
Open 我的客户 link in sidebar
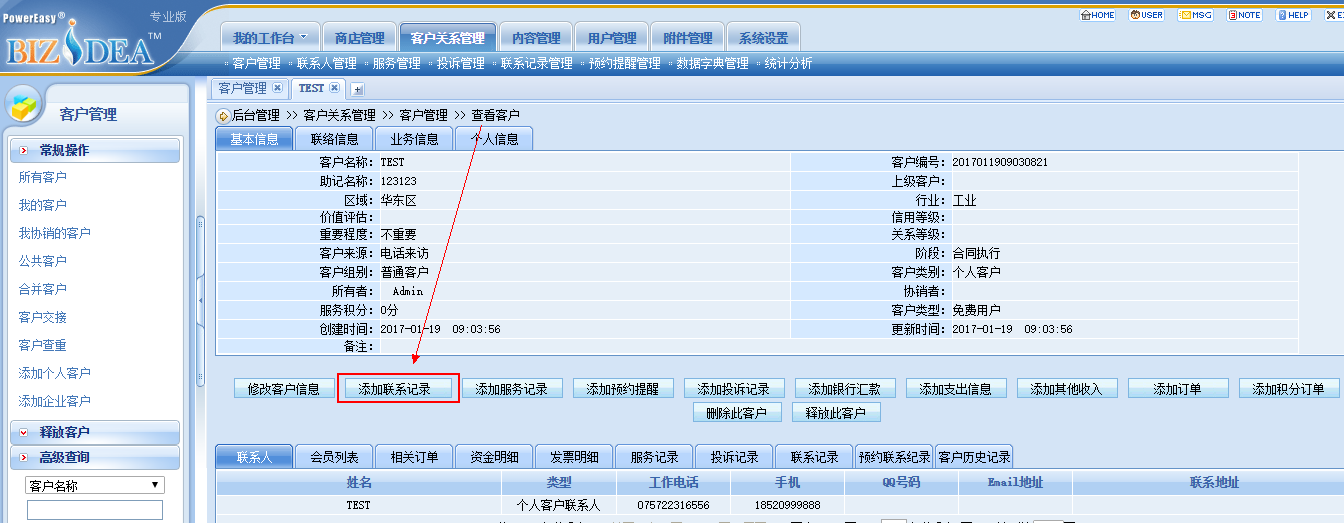click(x=43, y=205)
